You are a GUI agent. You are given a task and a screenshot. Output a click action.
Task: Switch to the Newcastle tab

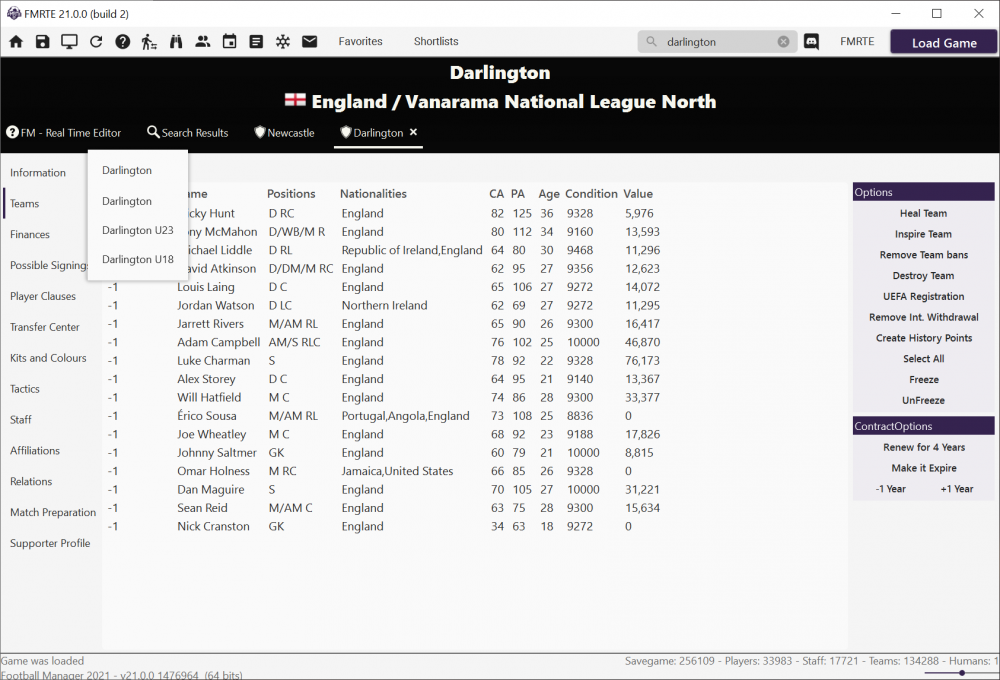pyautogui.click(x=284, y=133)
